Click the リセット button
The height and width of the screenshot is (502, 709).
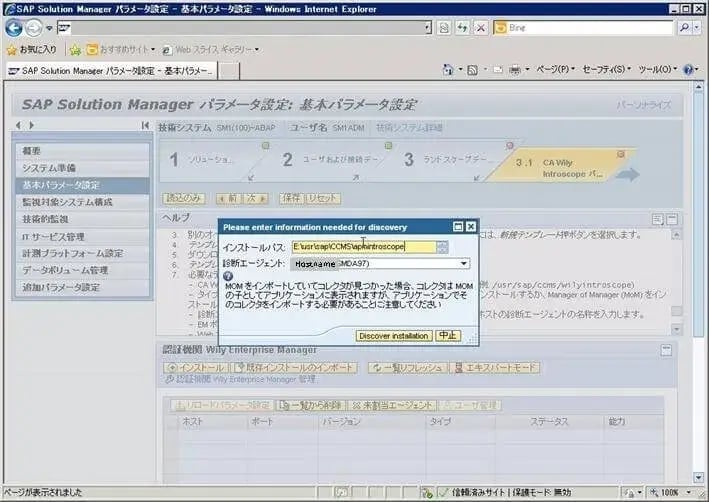323,198
